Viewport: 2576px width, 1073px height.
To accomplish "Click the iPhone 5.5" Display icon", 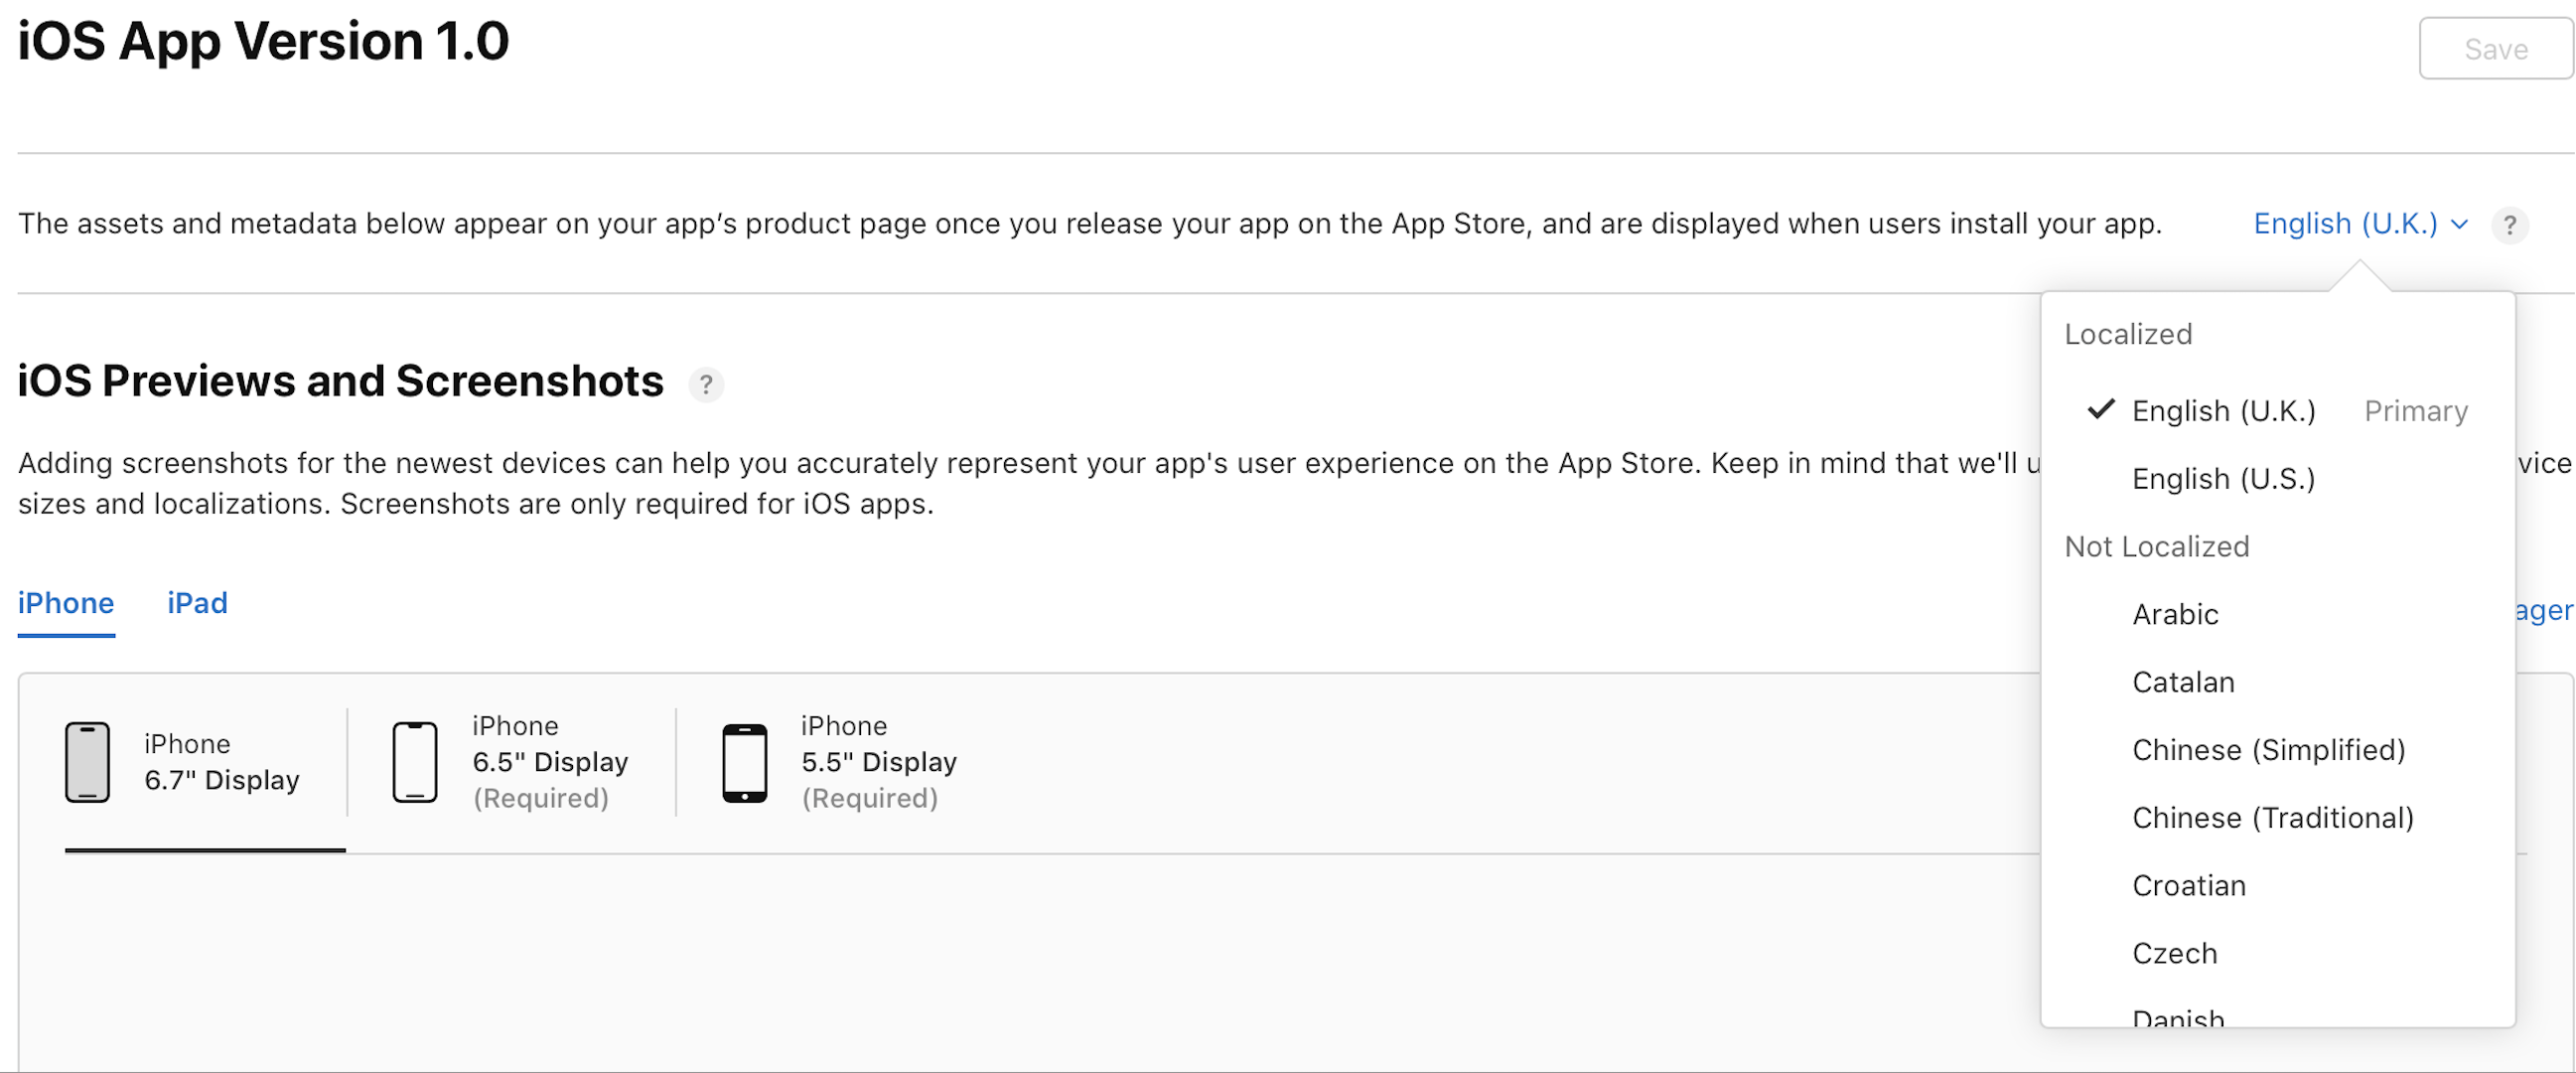I will (744, 761).
